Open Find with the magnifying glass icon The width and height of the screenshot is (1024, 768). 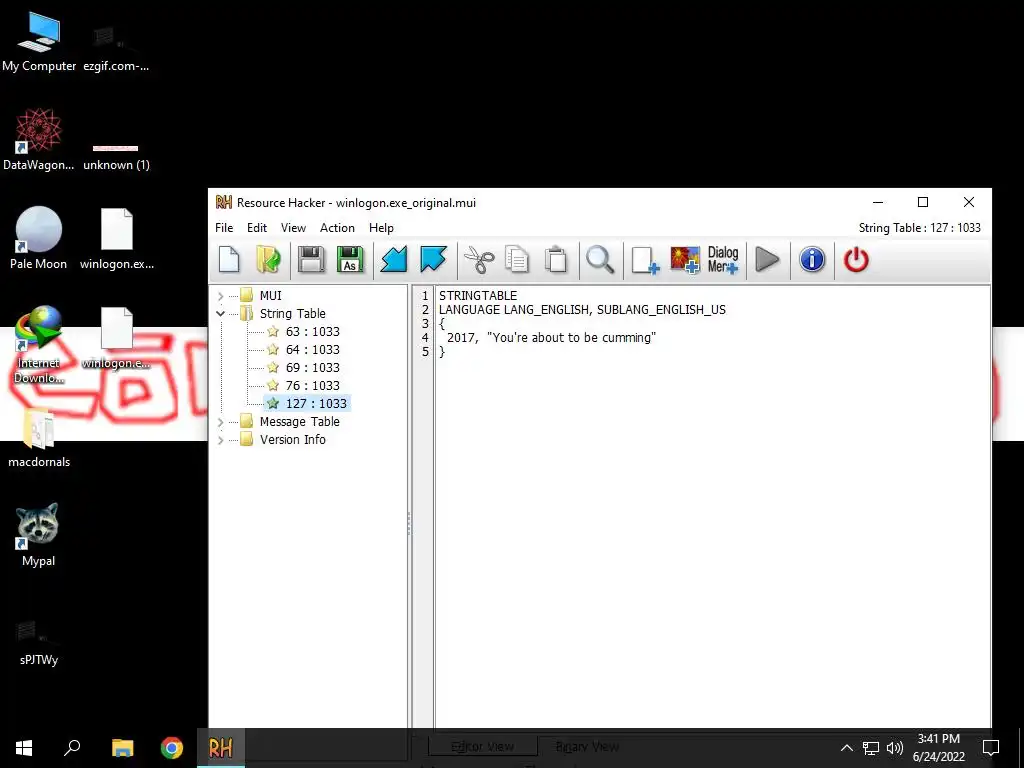600,259
